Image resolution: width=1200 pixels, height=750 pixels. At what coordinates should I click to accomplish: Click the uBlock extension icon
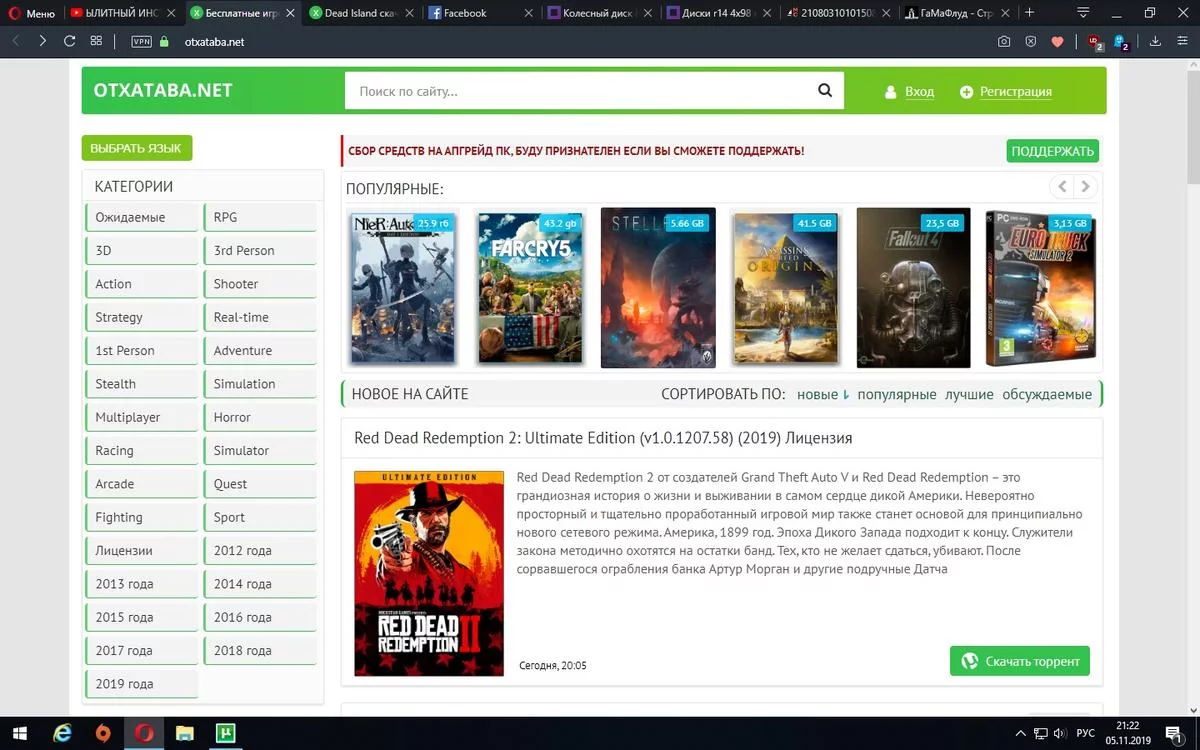(x=1095, y=42)
